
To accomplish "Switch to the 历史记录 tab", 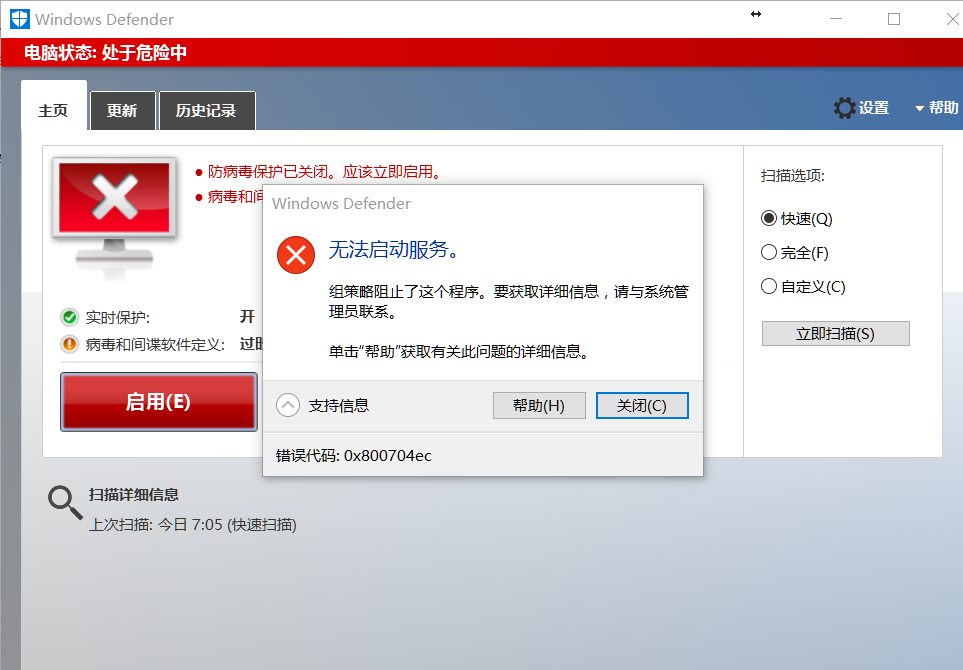I will point(206,111).
